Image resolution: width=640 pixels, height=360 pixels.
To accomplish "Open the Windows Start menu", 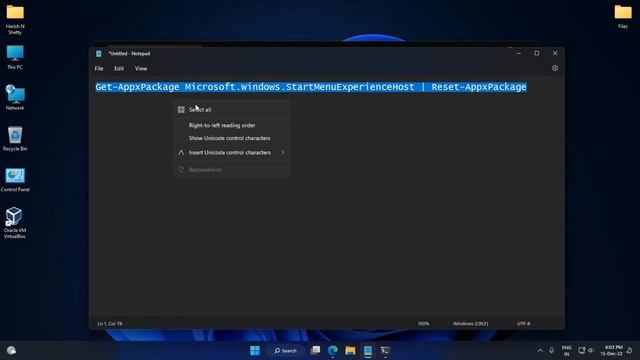I will point(255,351).
